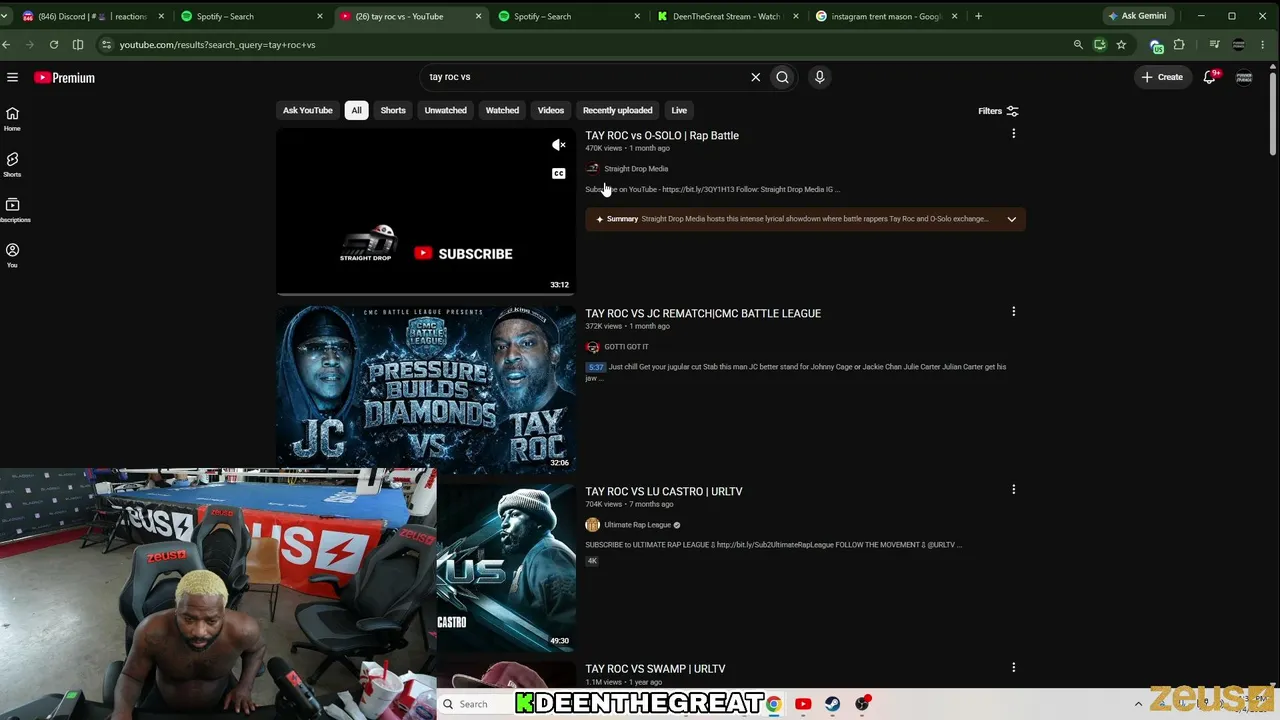Clear the YouTube search query
This screenshot has width=1280, height=720.
[x=755, y=77]
